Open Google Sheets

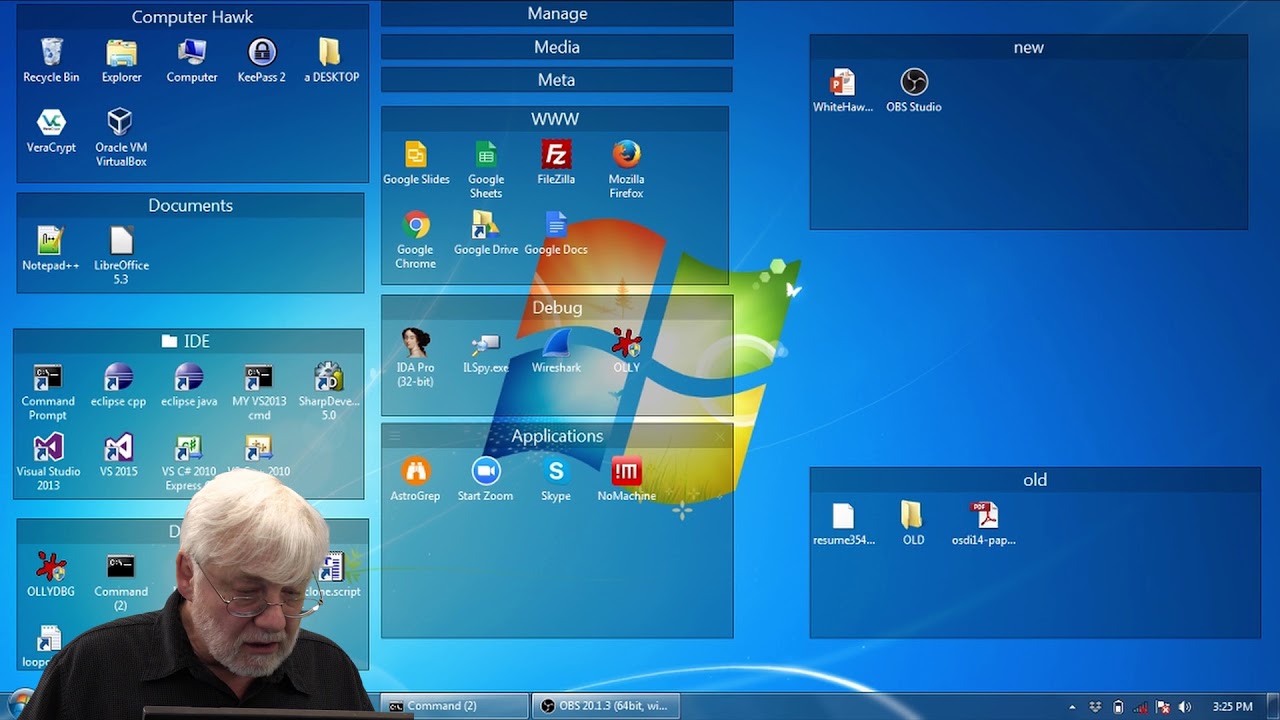[x=486, y=169]
